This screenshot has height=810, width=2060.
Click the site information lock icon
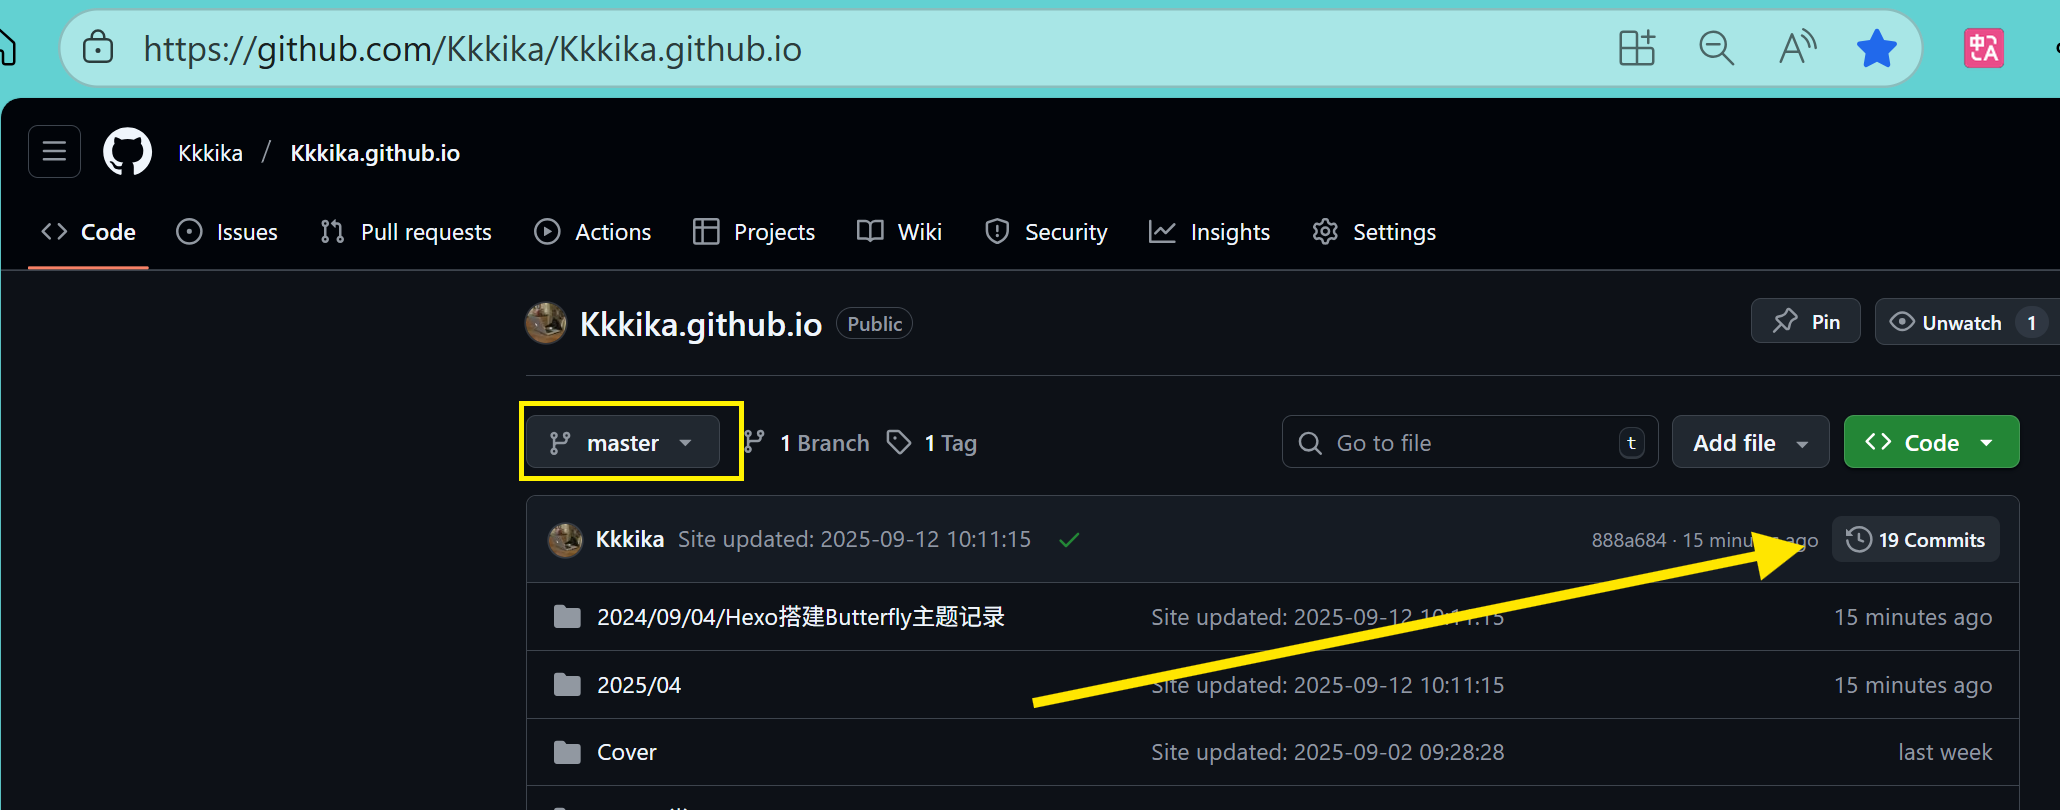click(x=98, y=47)
